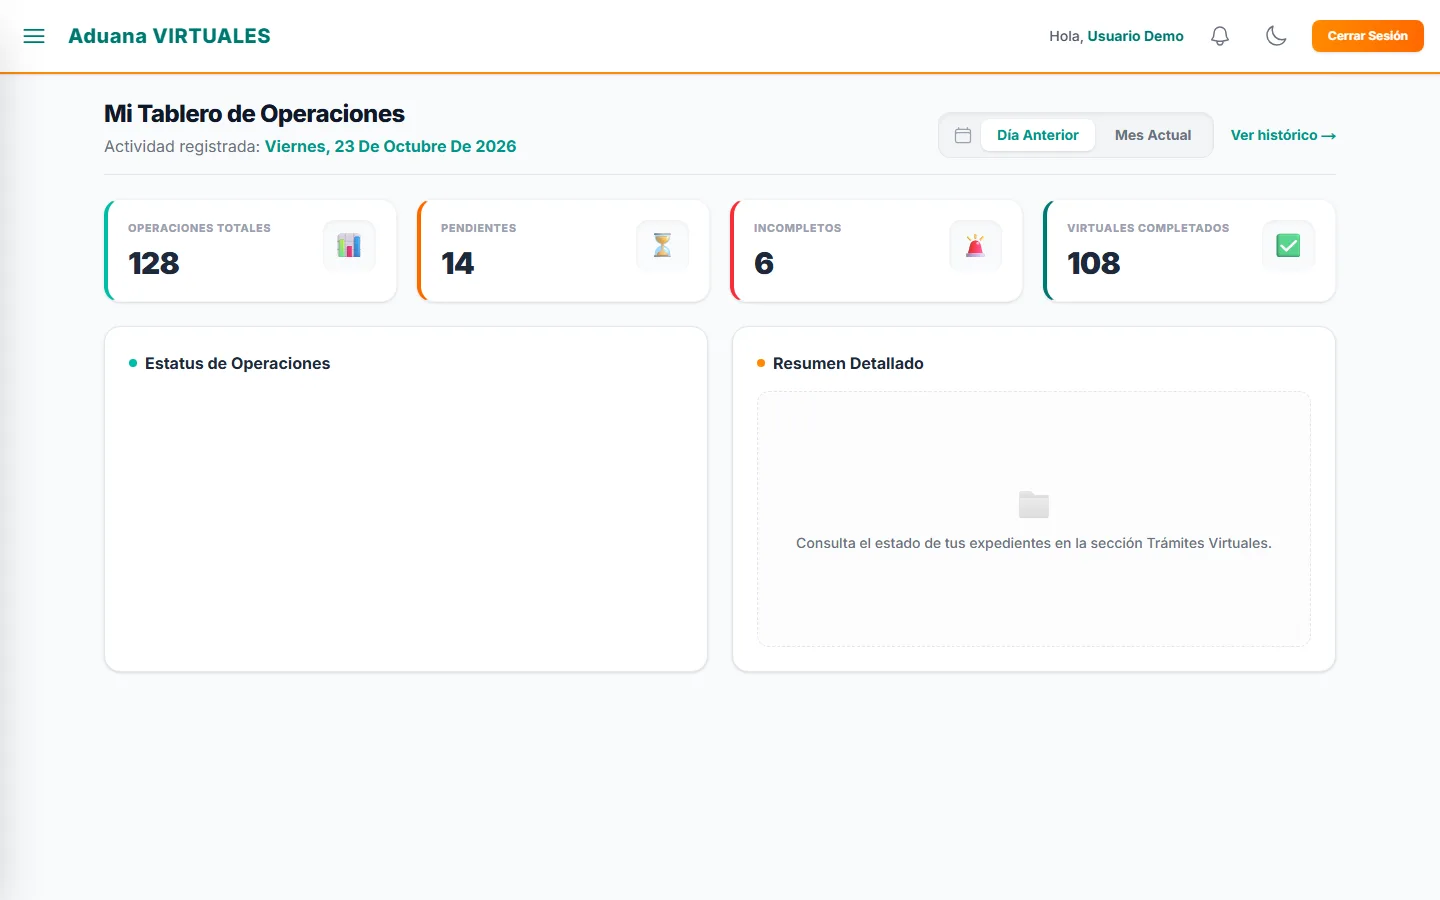The image size is (1440, 900).
Task: Click the INCOMPLETOS label
Action: (x=797, y=228)
